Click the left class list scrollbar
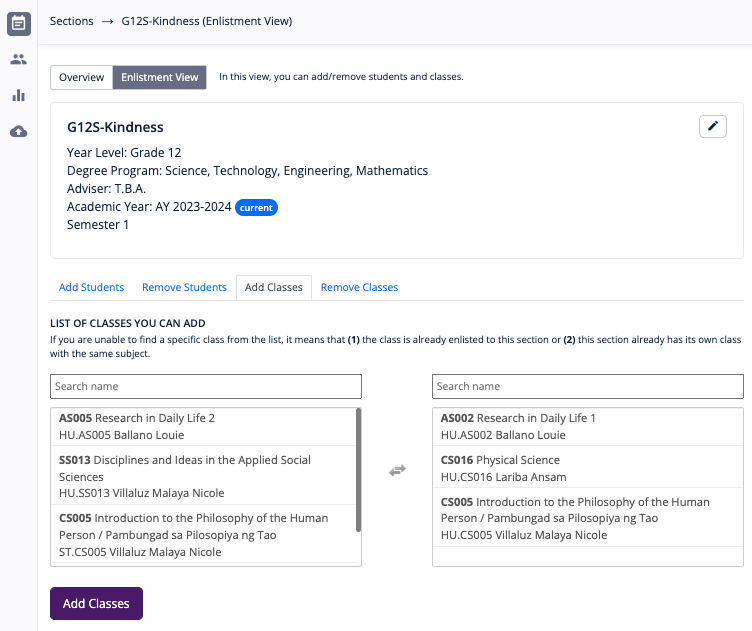Screen dimensions: 752x631 358,470
